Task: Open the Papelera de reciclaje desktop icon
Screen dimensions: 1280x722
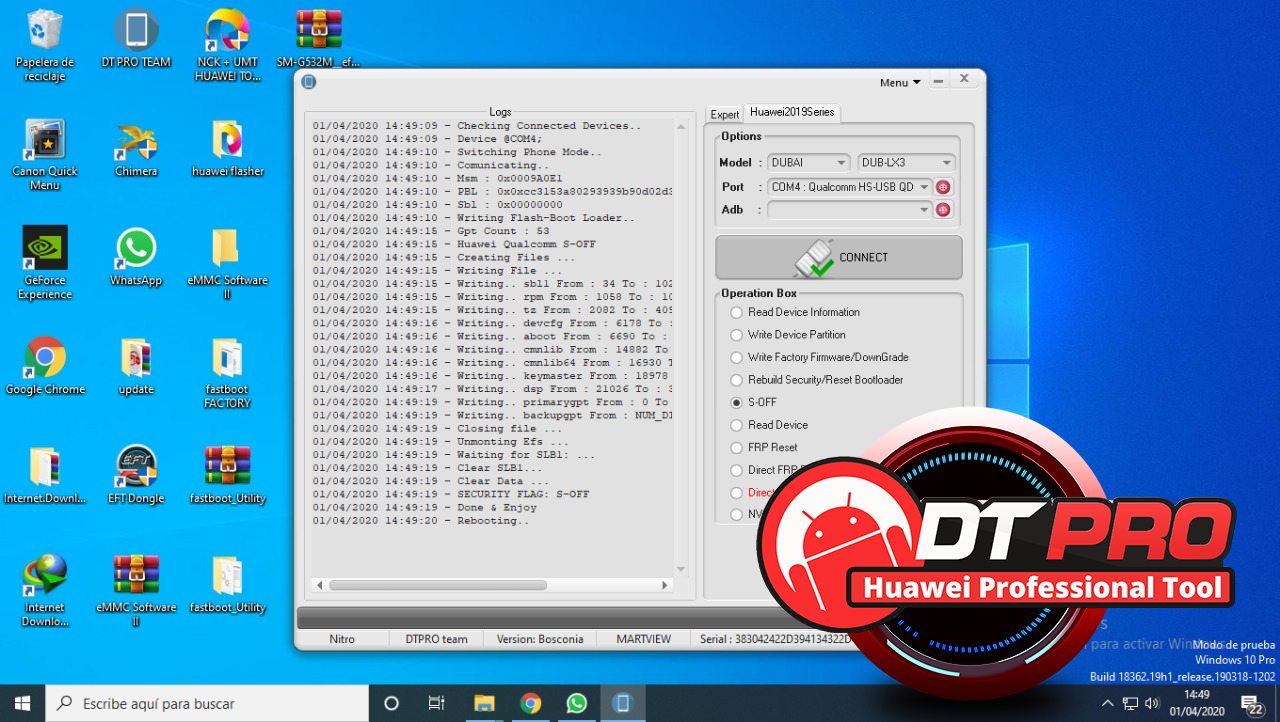Action: (45, 45)
